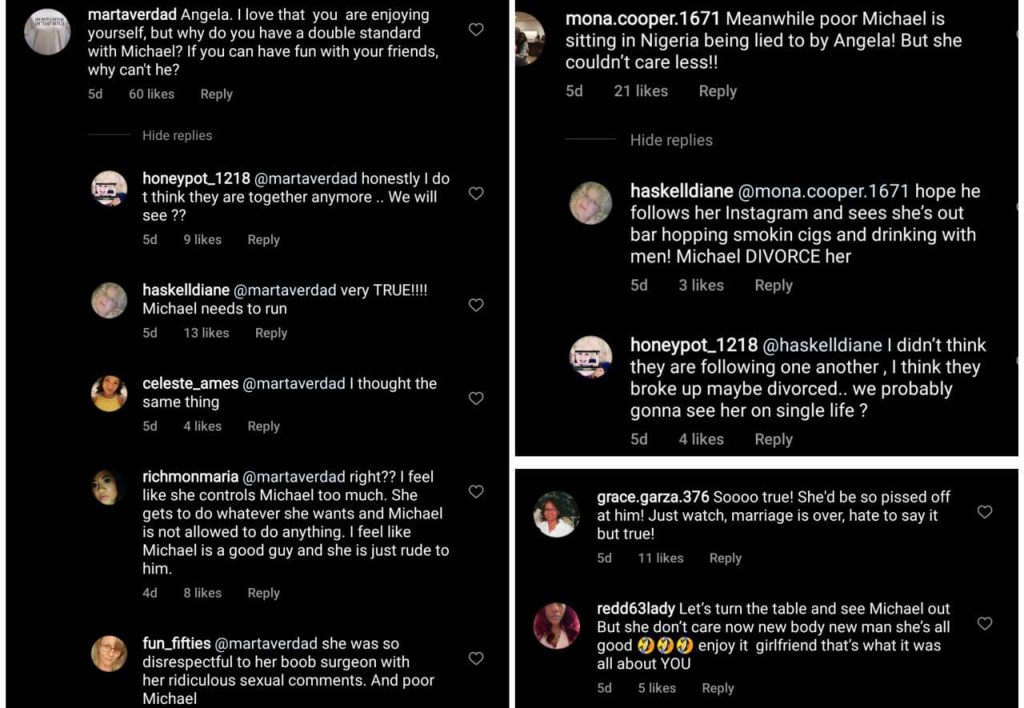The height and width of the screenshot is (708, 1024).
Task: Visit grace.garza.376's profile via username
Action: (x=652, y=497)
